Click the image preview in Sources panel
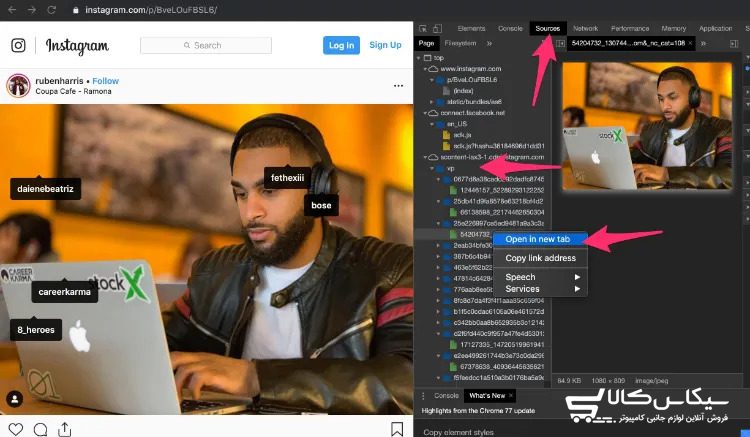Viewport: 750px width, 437px height. click(x=647, y=126)
